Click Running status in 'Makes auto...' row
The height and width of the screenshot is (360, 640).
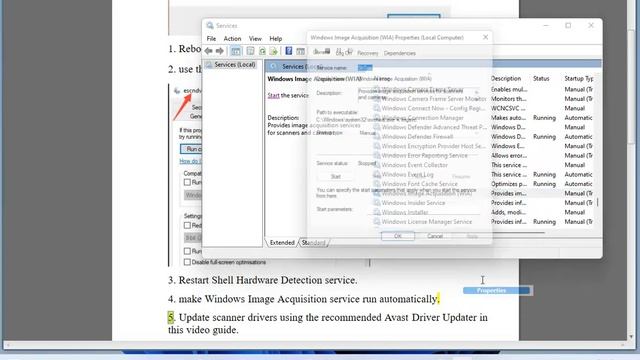coord(544,118)
